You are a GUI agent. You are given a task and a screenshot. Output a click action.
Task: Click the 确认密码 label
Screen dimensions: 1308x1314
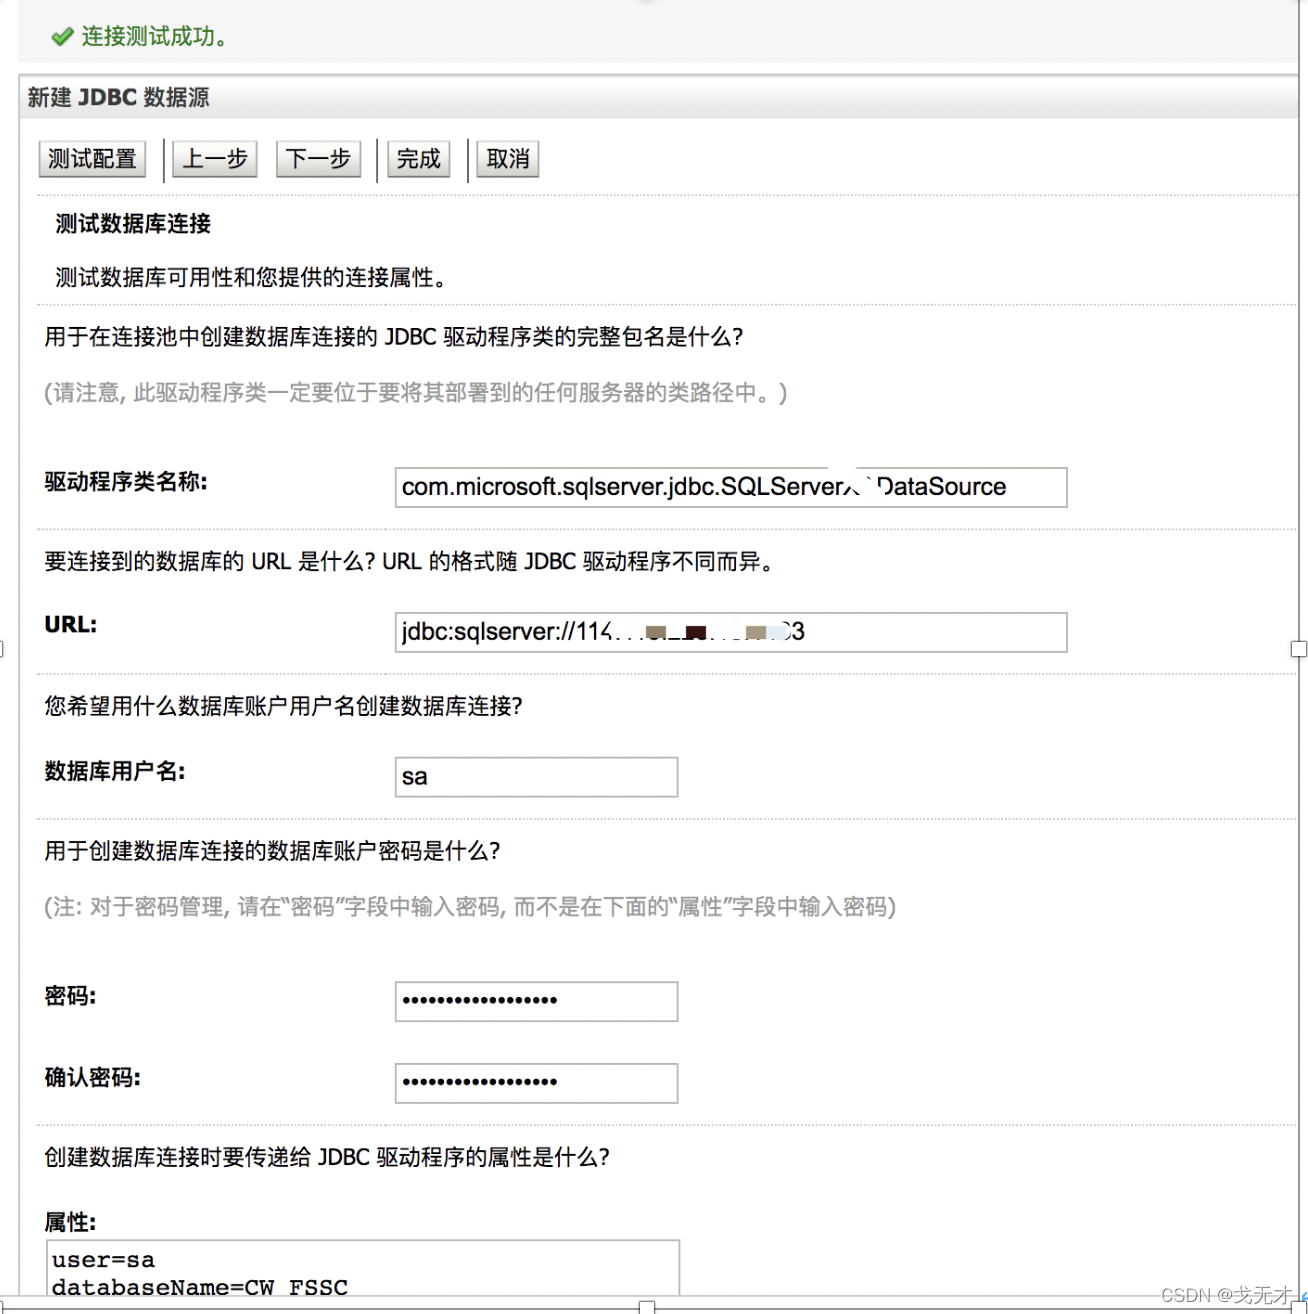(x=93, y=1077)
